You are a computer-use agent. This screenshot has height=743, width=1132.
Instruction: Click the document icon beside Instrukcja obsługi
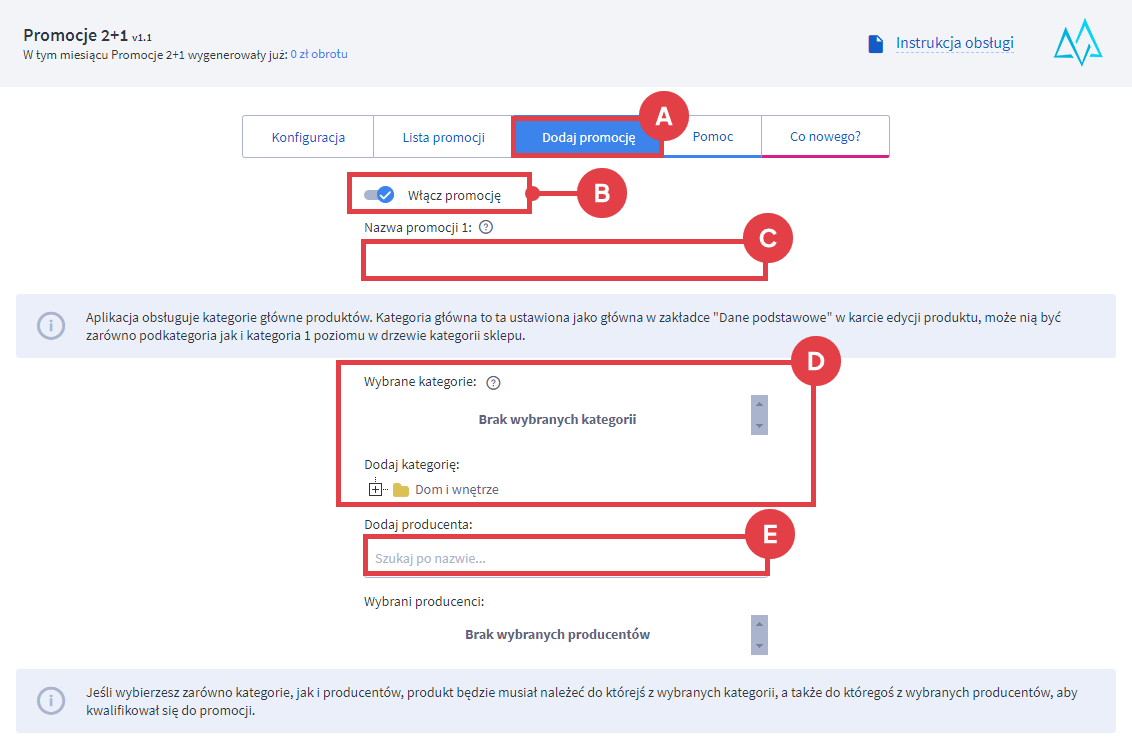coord(876,44)
